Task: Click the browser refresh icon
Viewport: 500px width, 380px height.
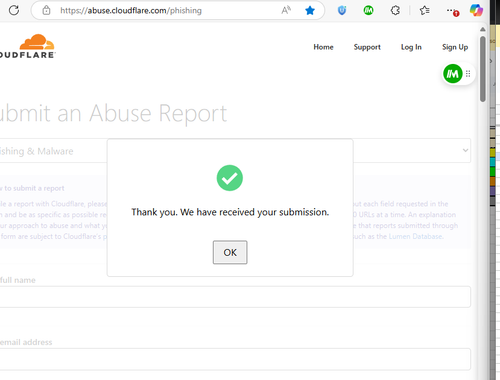Action: point(14,10)
